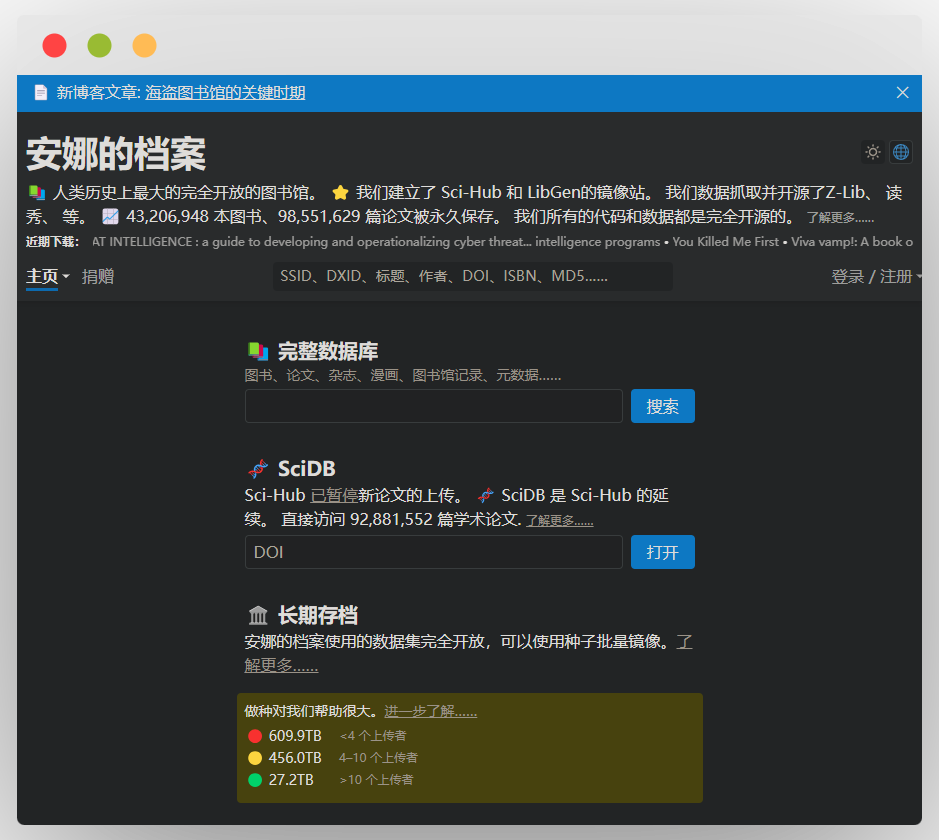939x840 pixels.
Task: Click the red dot for 609.9TB
Action: coord(255,736)
